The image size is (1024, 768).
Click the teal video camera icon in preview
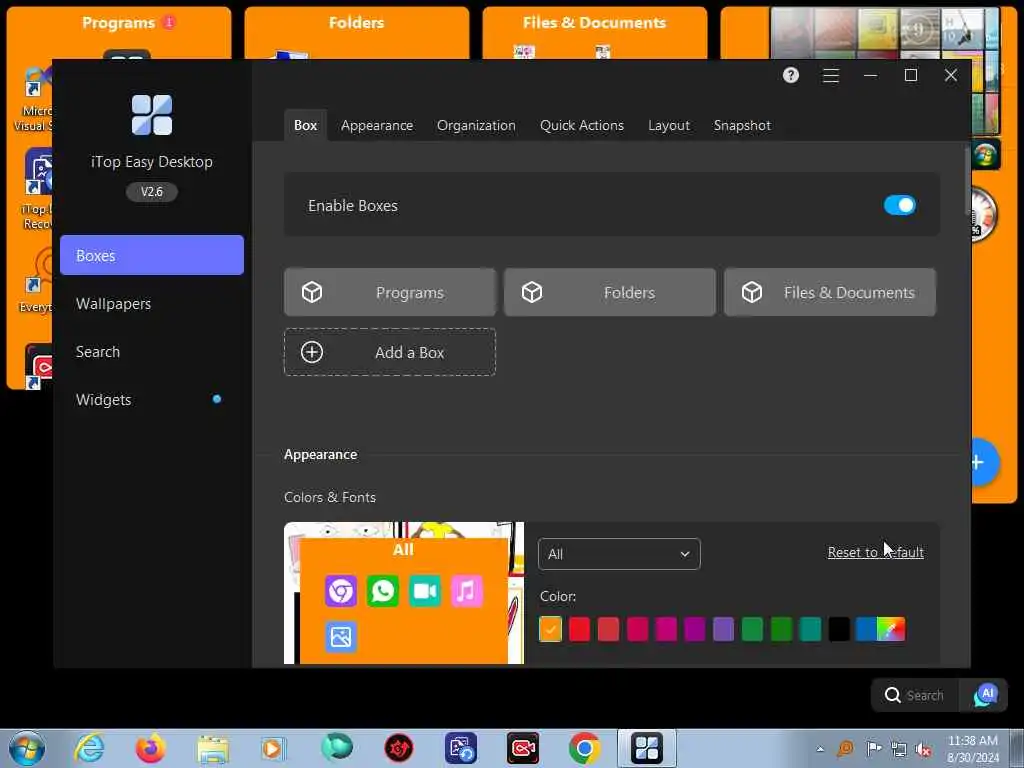[424, 591]
